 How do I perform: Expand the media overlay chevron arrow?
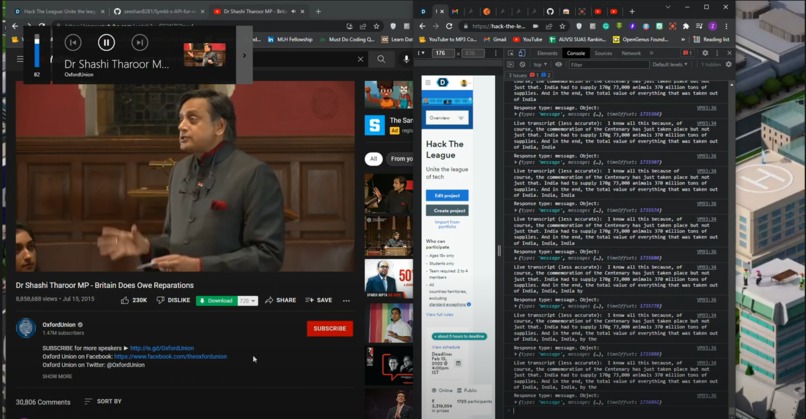click(244, 55)
